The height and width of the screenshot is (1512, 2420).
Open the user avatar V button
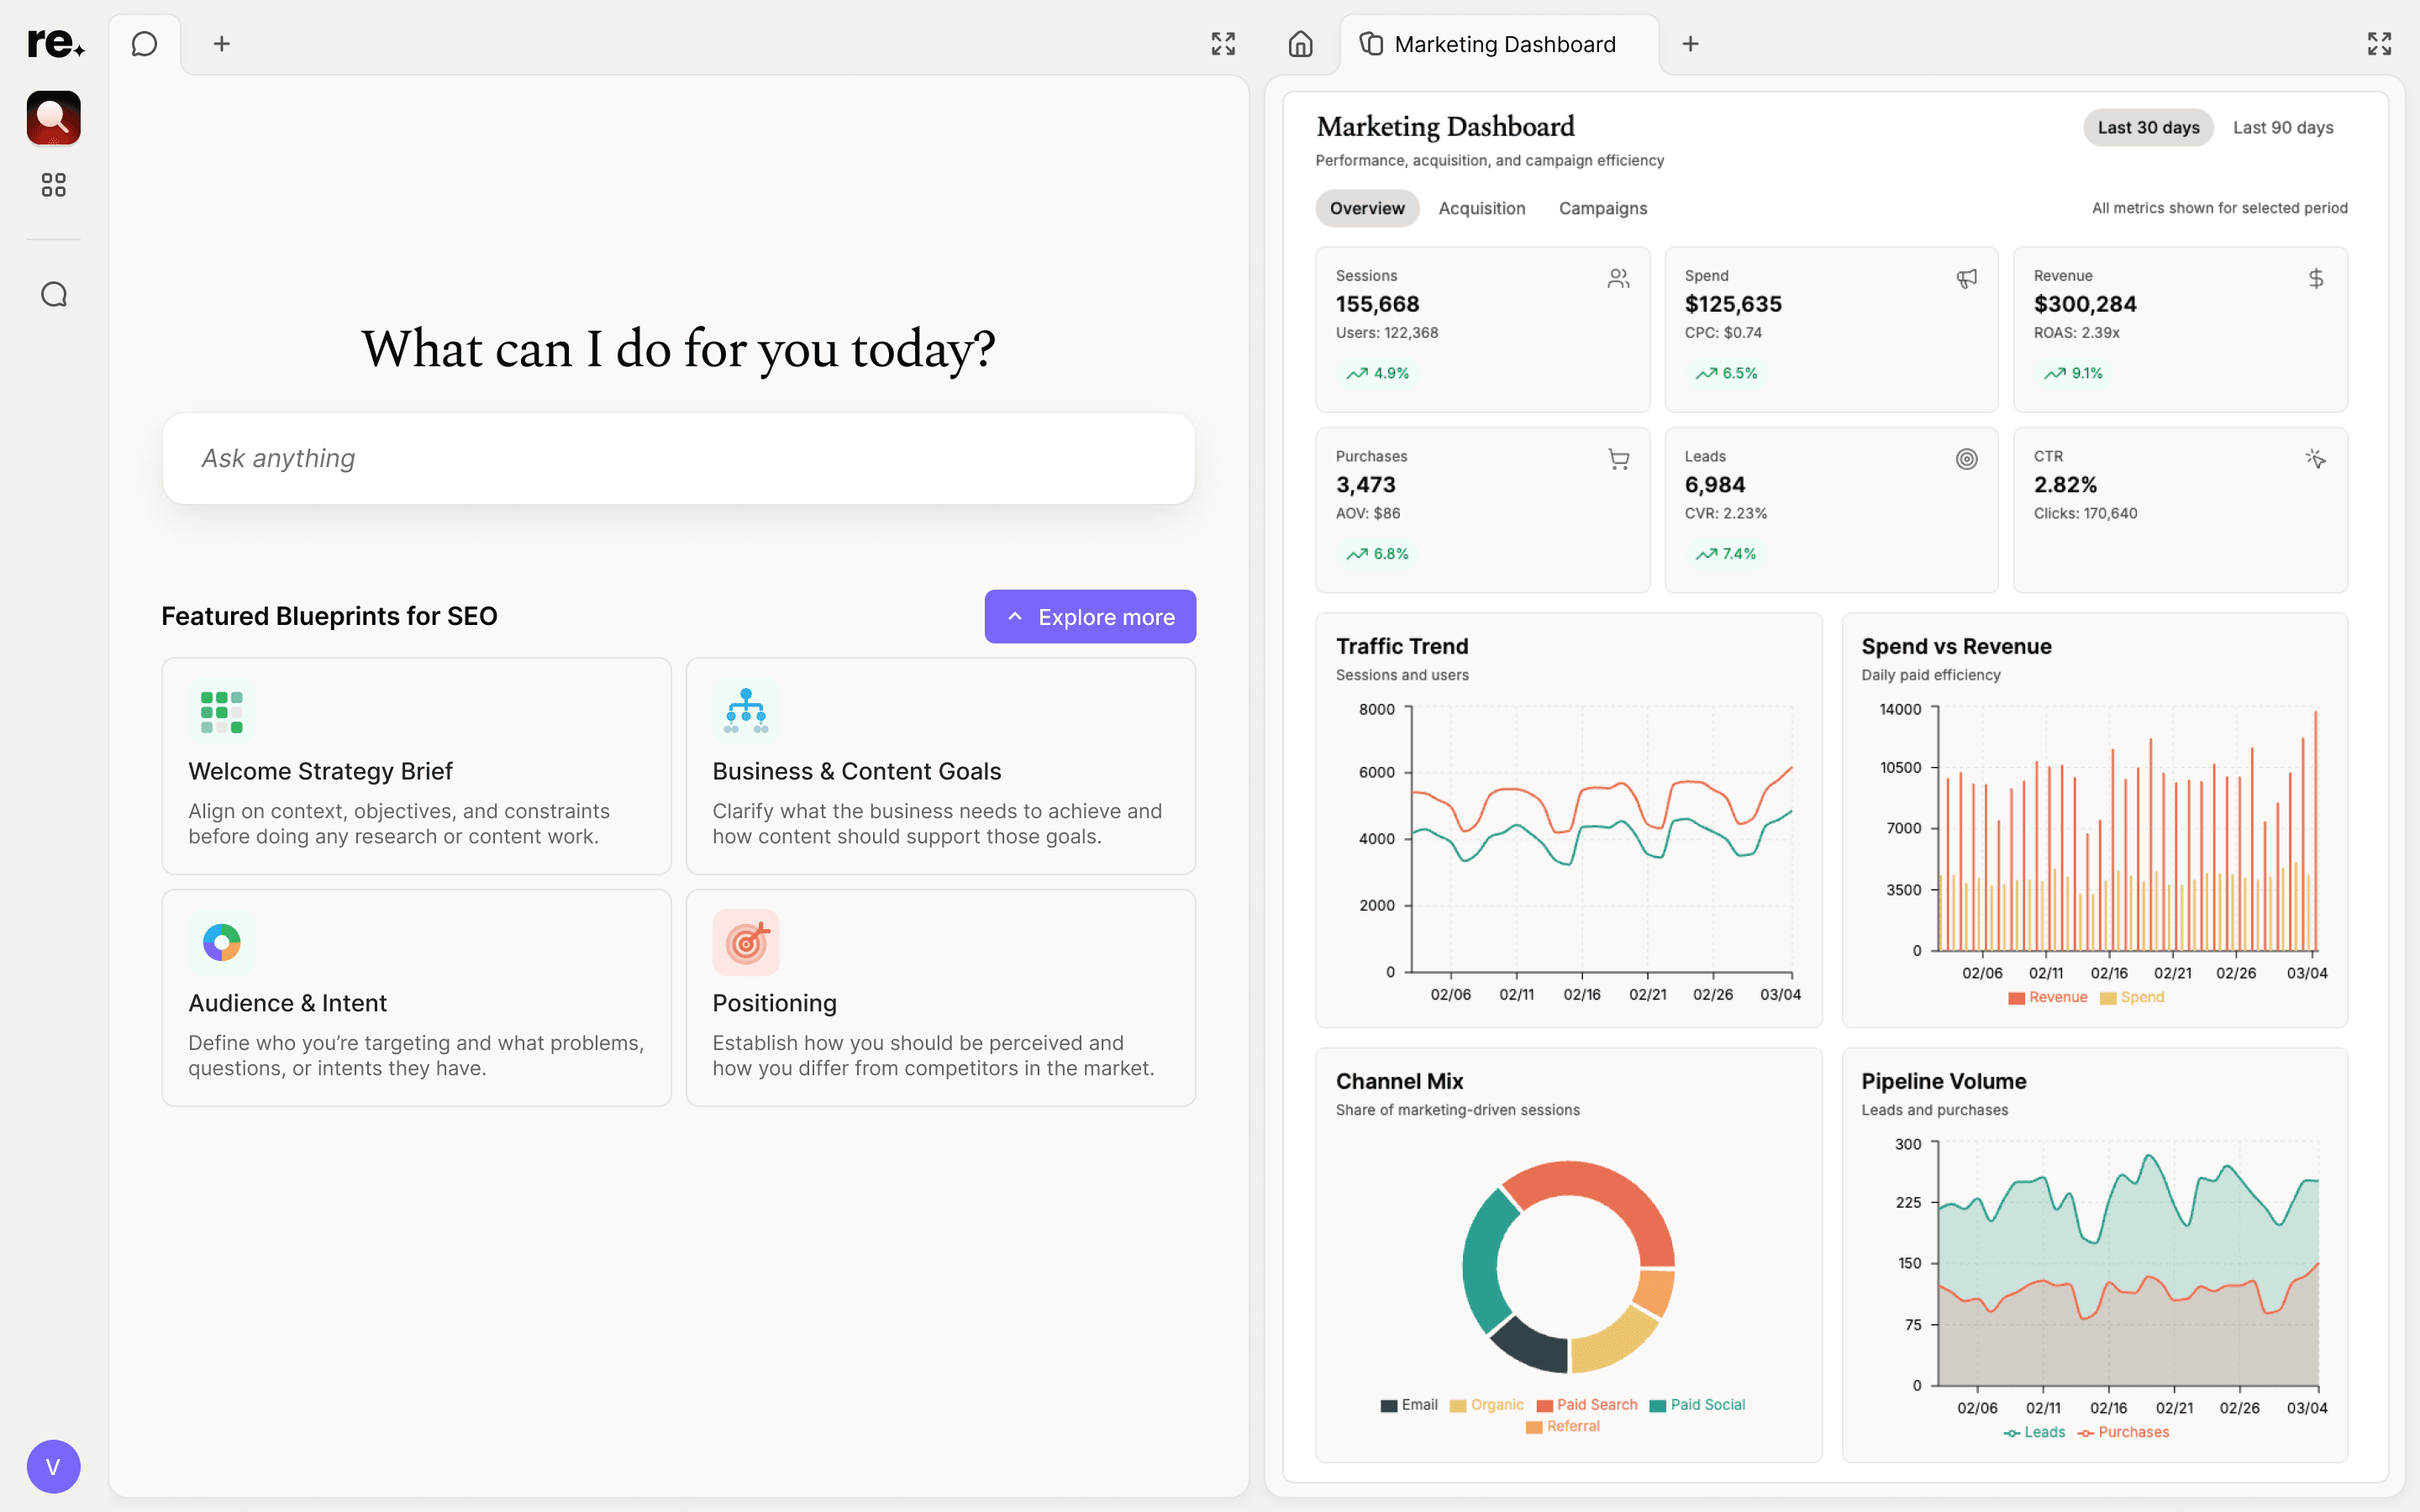tap(54, 1466)
